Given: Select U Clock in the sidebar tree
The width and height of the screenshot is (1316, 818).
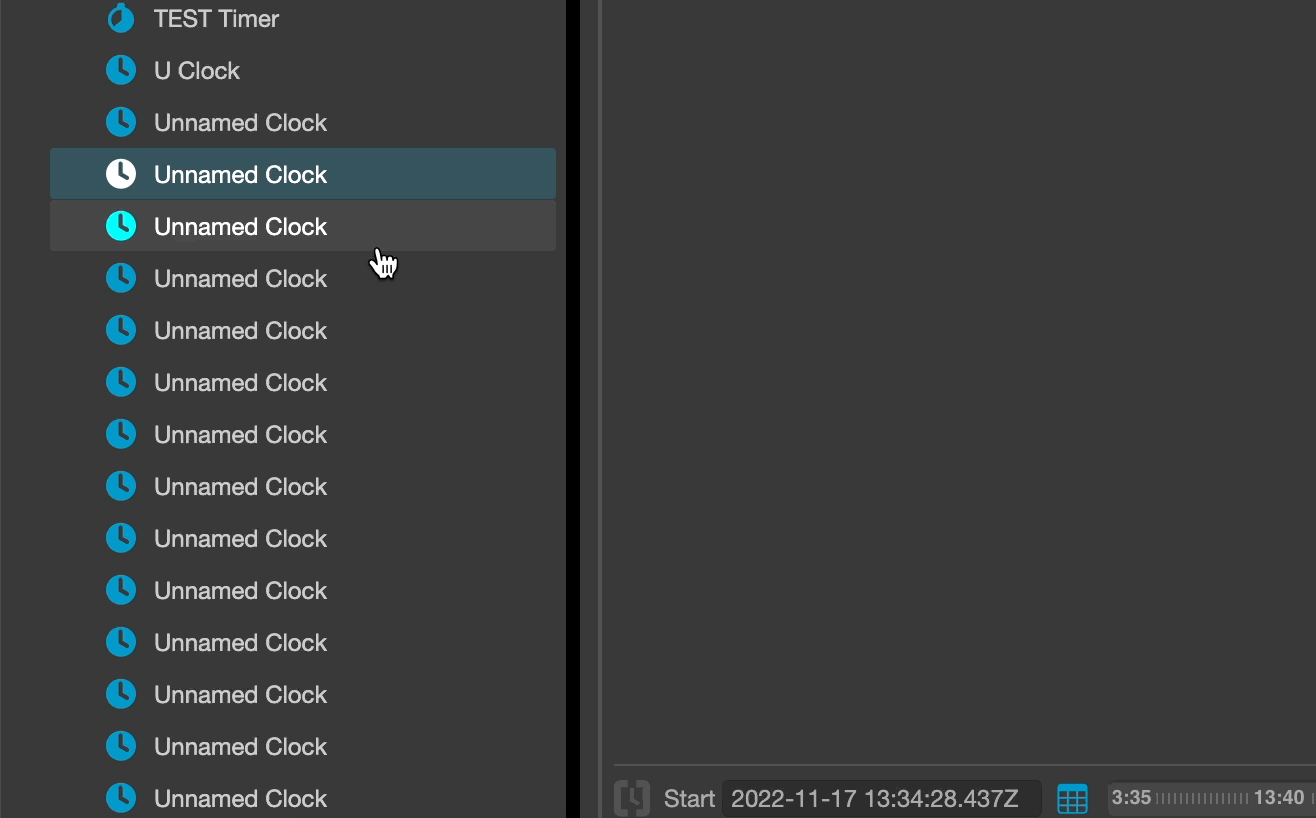Looking at the screenshot, I should point(196,70).
